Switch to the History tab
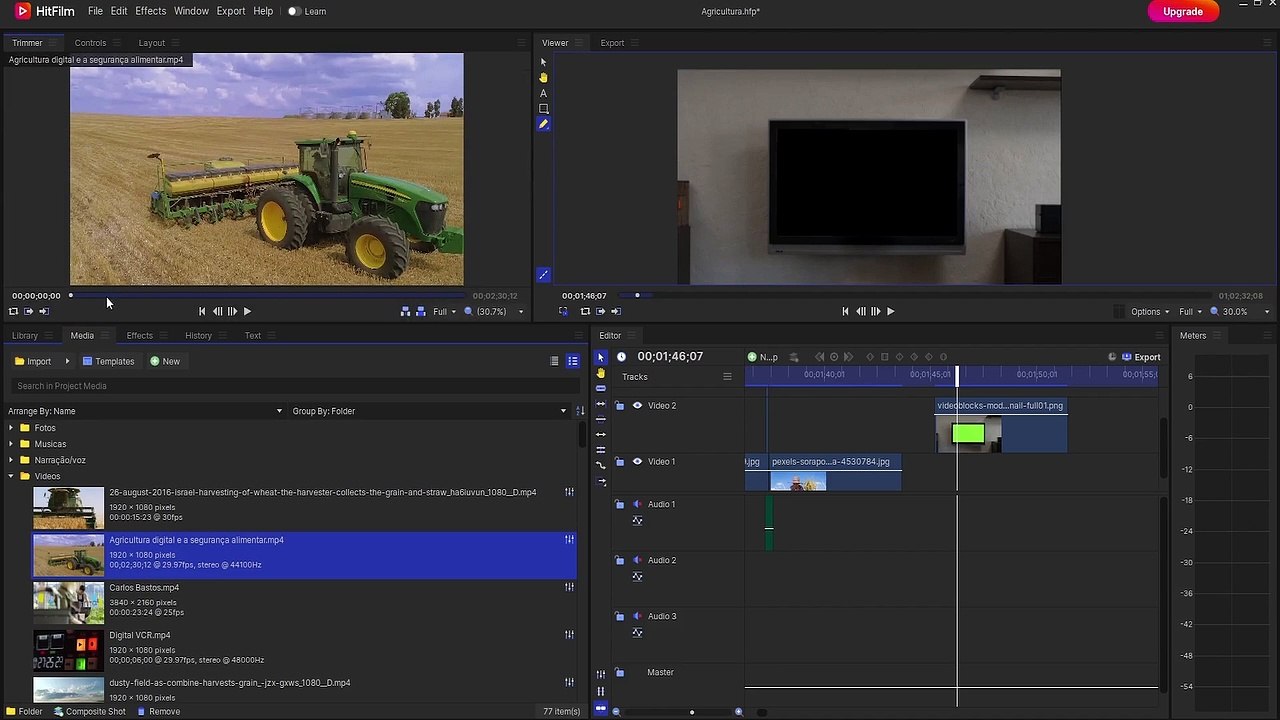The height and width of the screenshot is (720, 1280). point(198,336)
